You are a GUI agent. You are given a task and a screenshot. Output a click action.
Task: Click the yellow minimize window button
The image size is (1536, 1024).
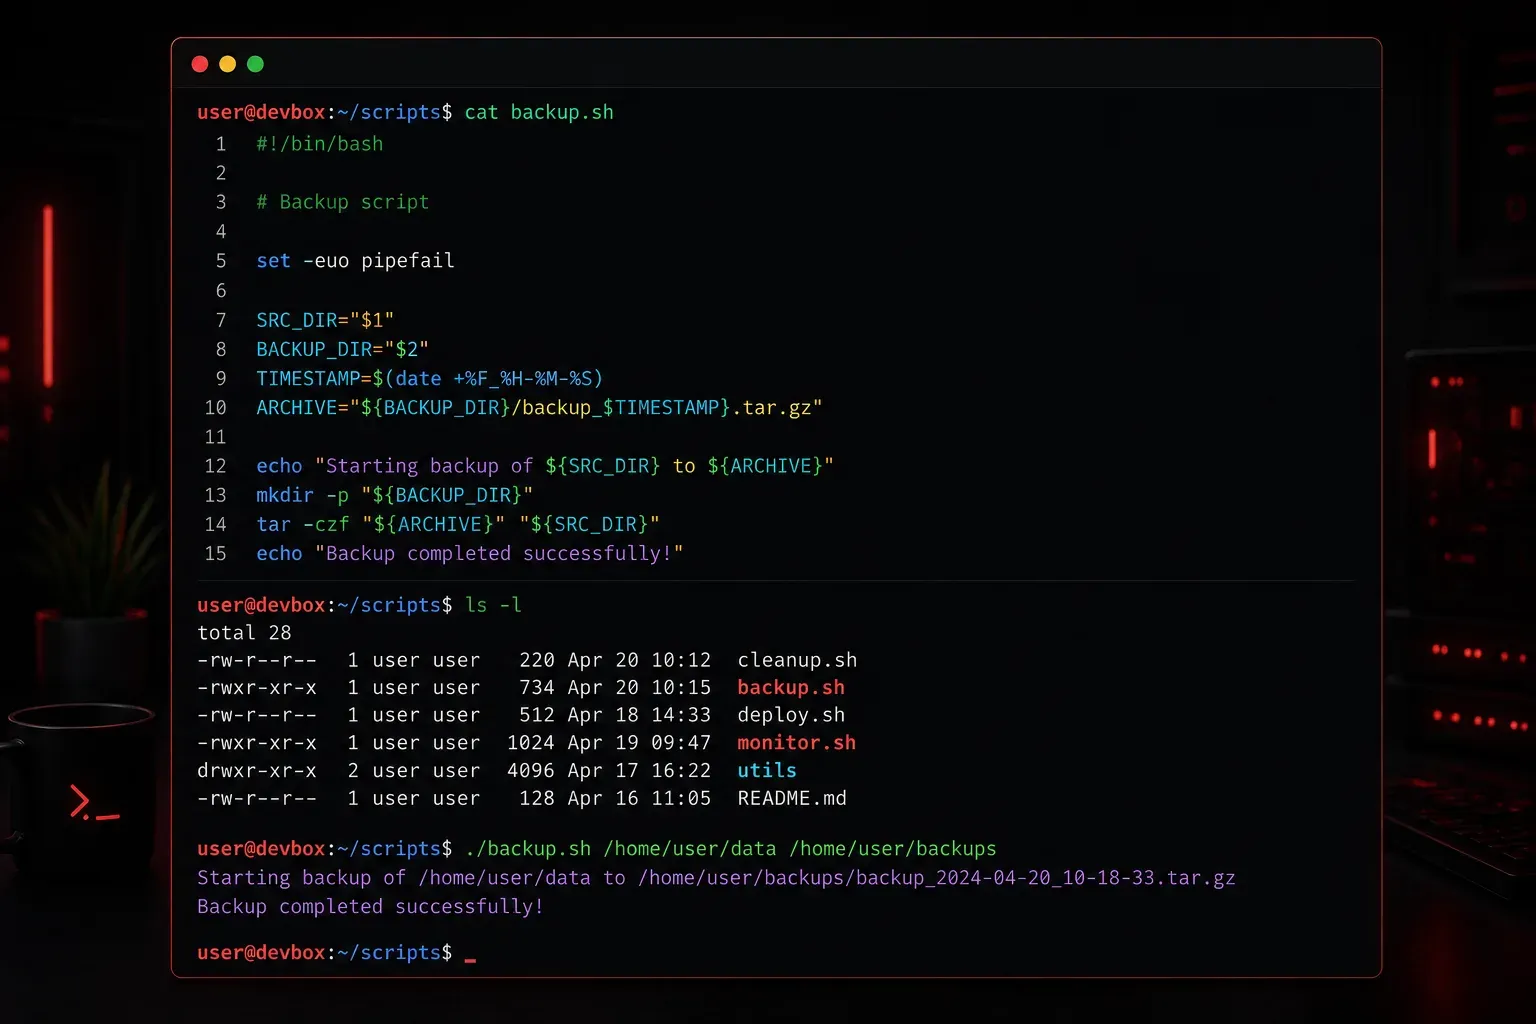(x=228, y=64)
